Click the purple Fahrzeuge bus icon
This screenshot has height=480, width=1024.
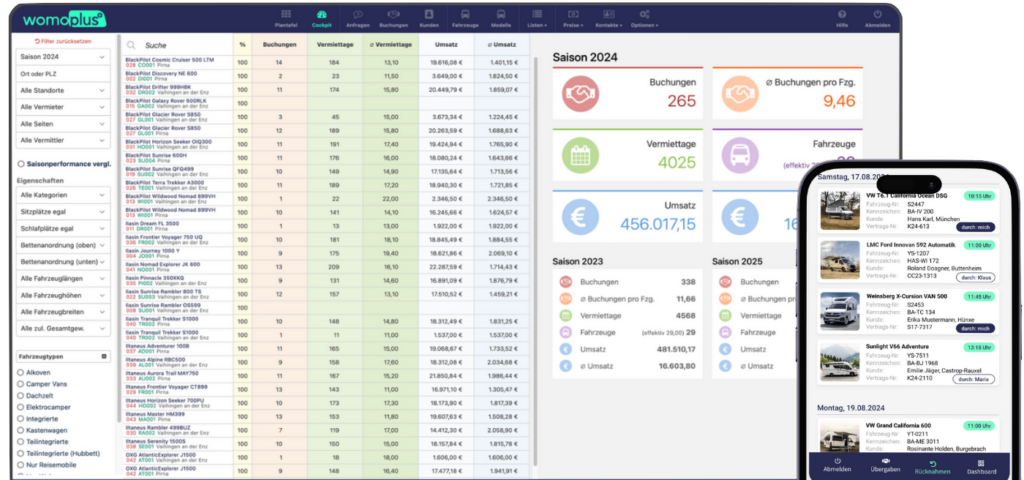[740, 155]
